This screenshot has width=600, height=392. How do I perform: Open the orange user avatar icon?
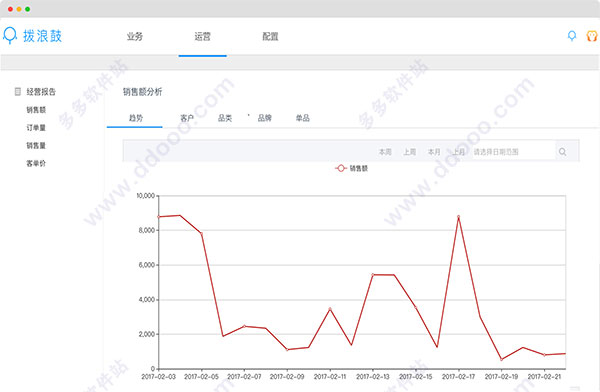[x=592, y=36]
